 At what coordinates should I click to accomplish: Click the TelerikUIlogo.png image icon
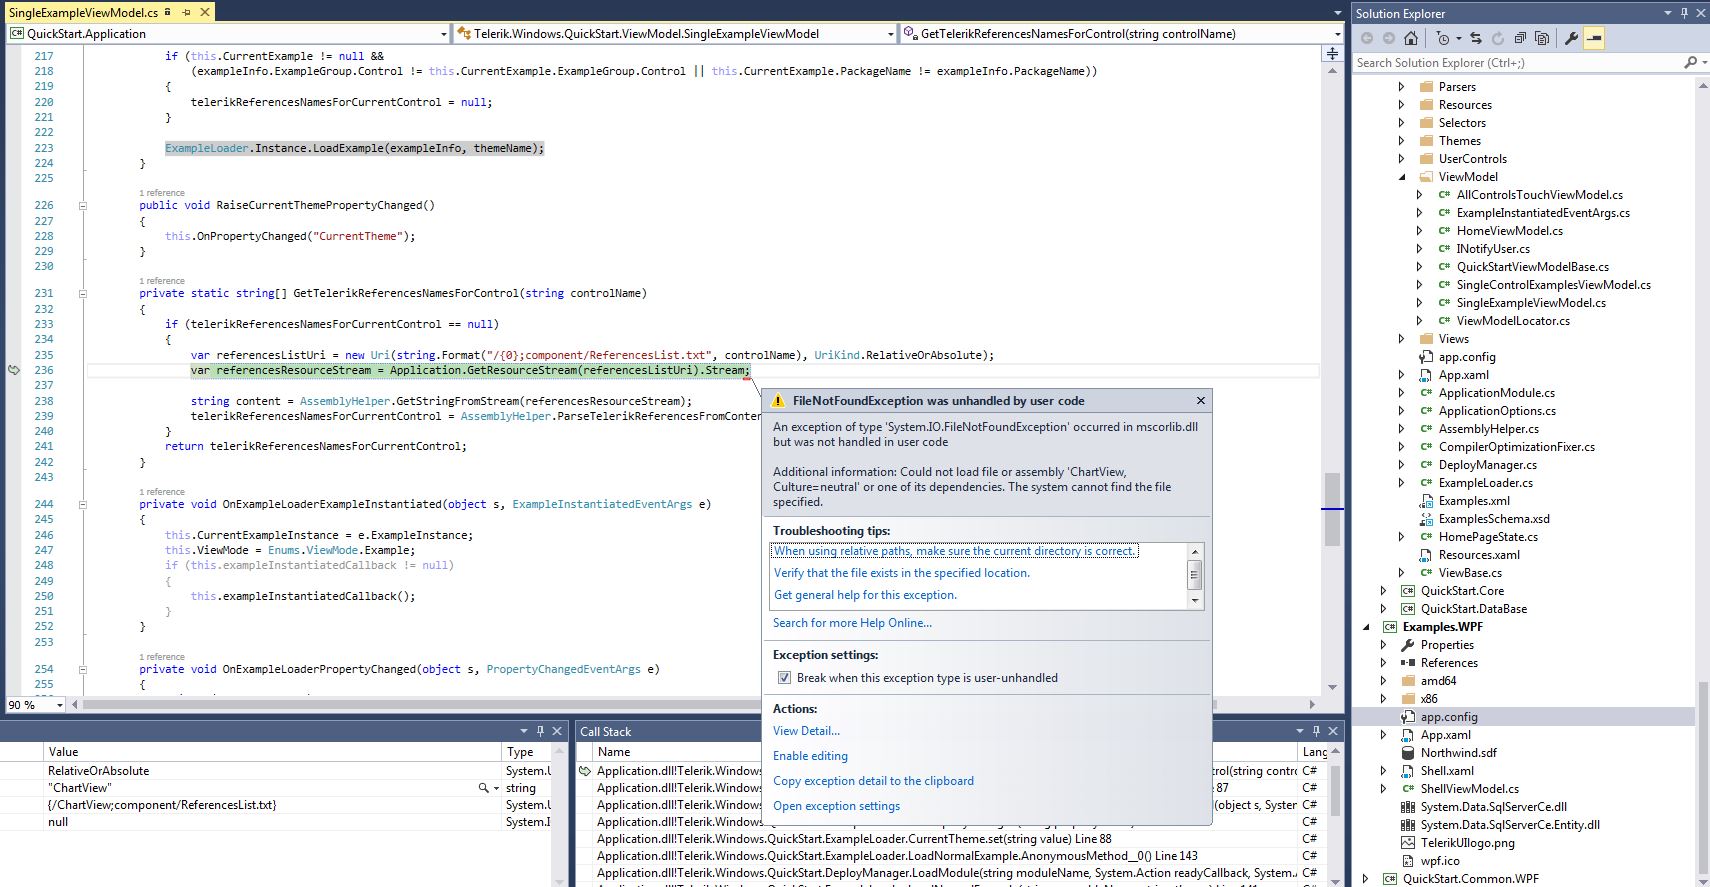pyautogui.click(x=1408, y=843)
